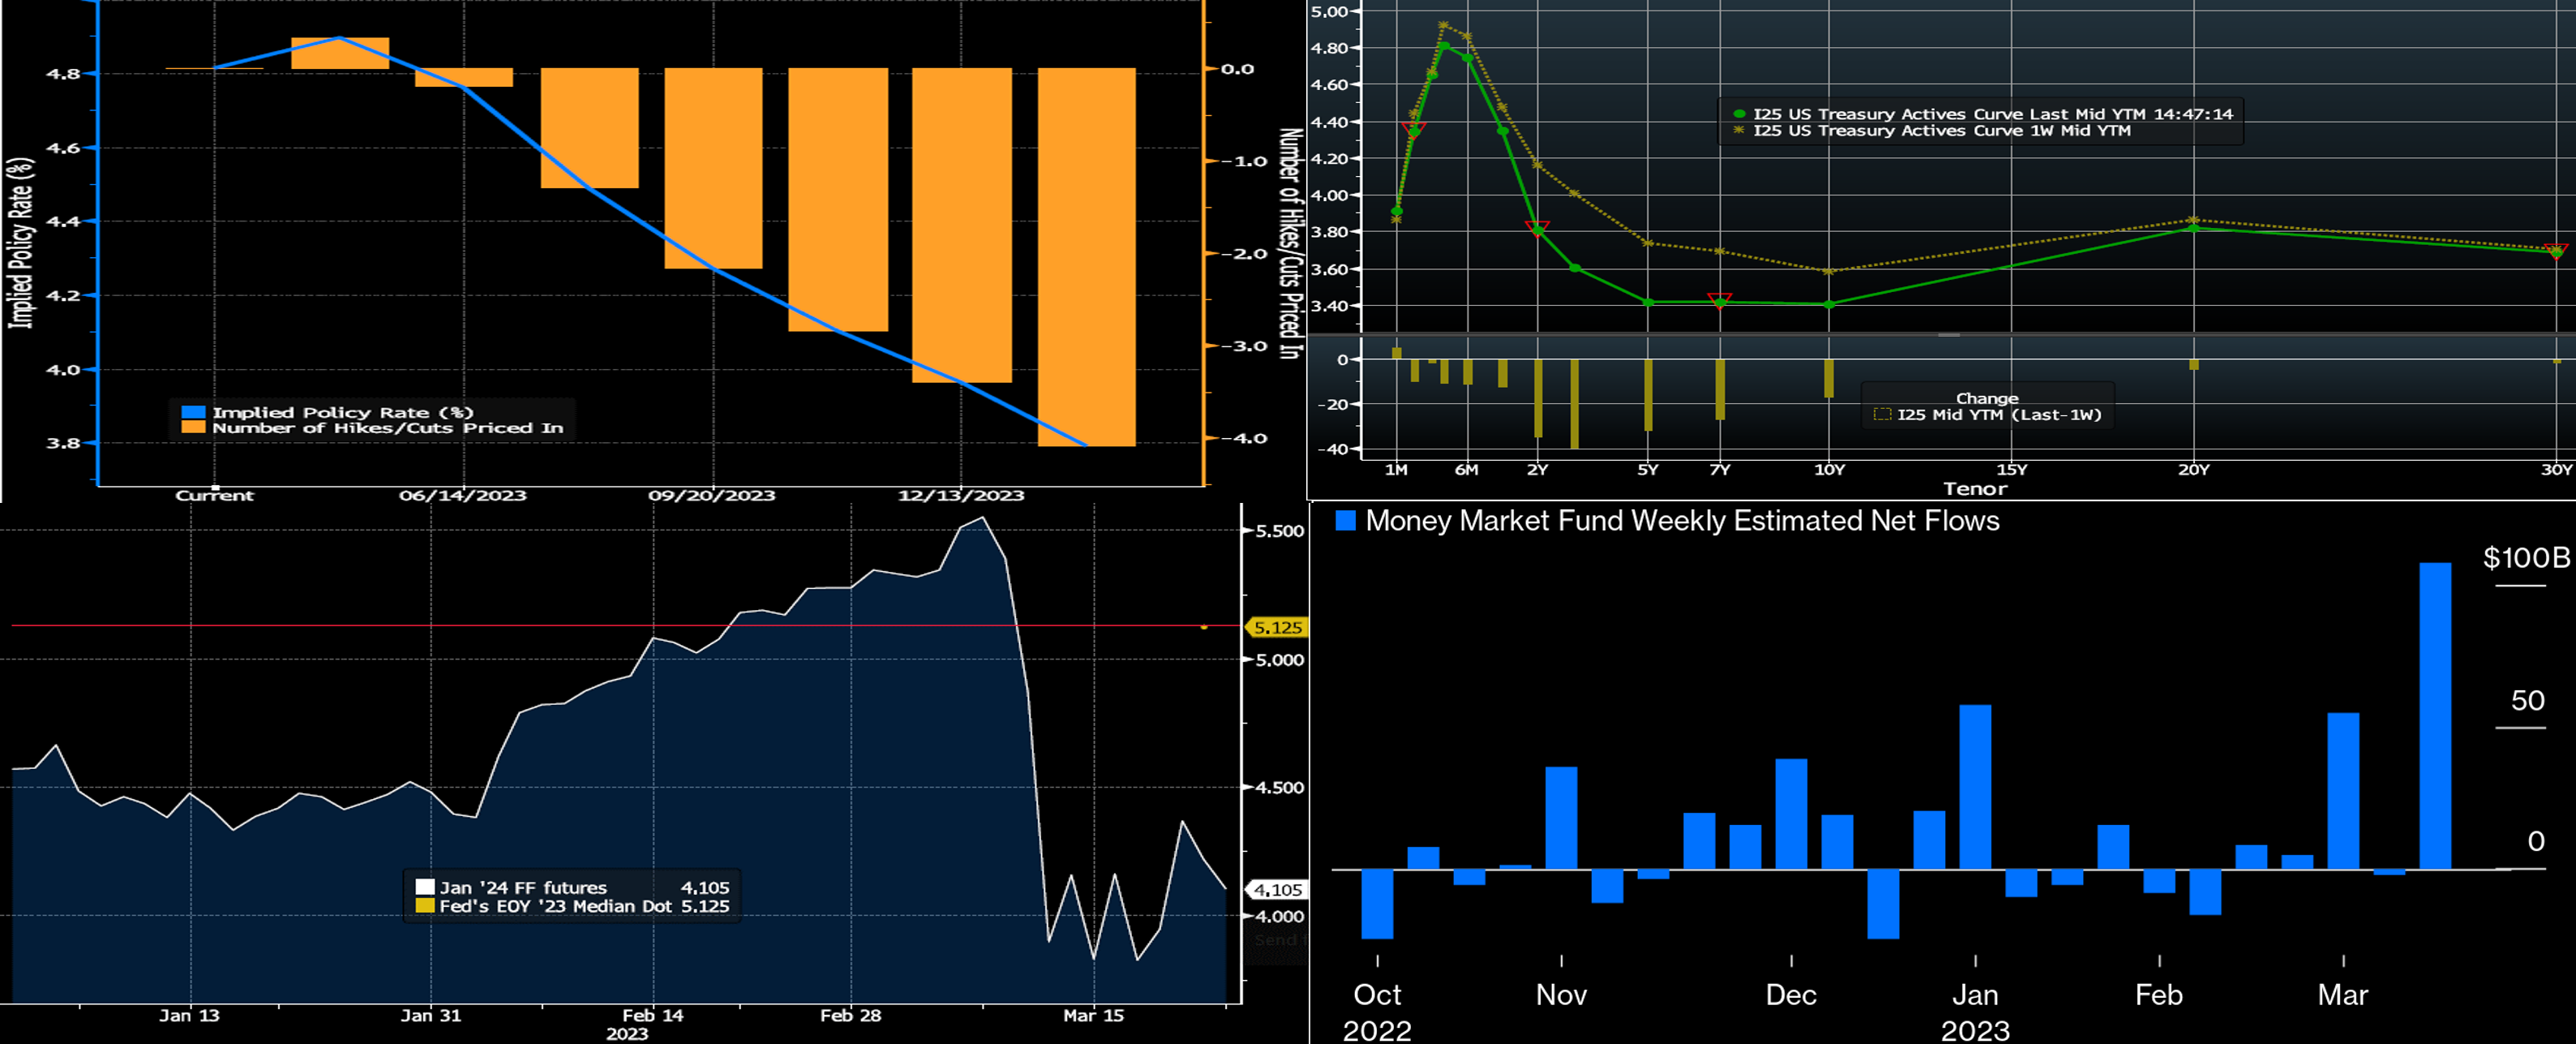
Task: Click the yellow Fed's EOY '23 Median Dot square
Action: coord(425,906)
